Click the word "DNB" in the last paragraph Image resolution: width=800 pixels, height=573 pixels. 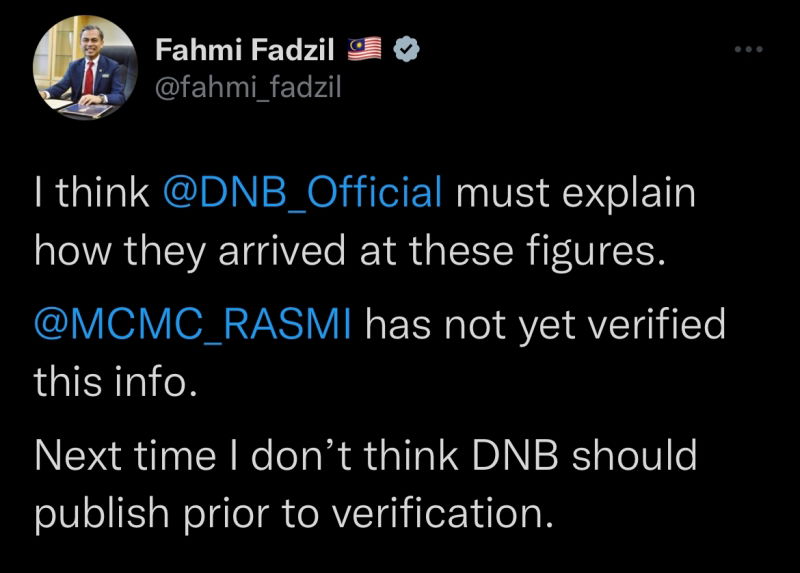(510, 456)
